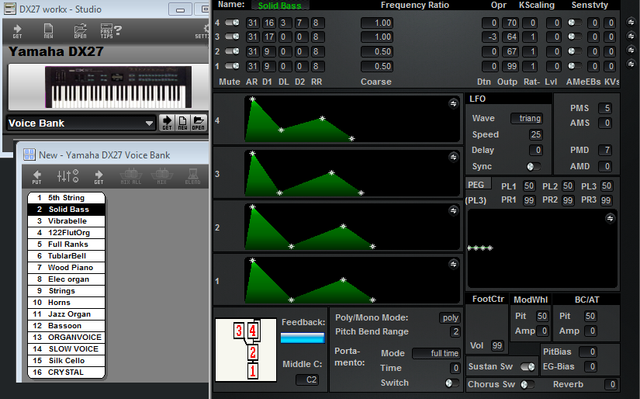Toggle Mute switch for operator 3
This screenshot has width=640, height=399.
tap(232, 37)
